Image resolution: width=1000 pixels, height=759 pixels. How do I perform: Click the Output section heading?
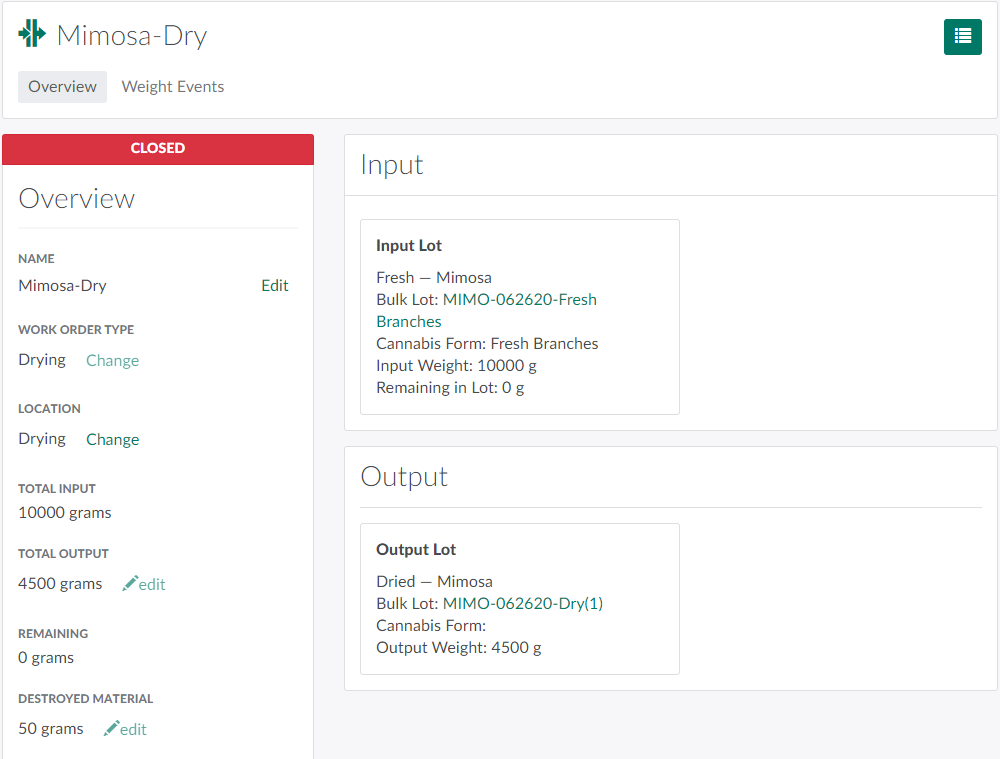coord(404,477)
